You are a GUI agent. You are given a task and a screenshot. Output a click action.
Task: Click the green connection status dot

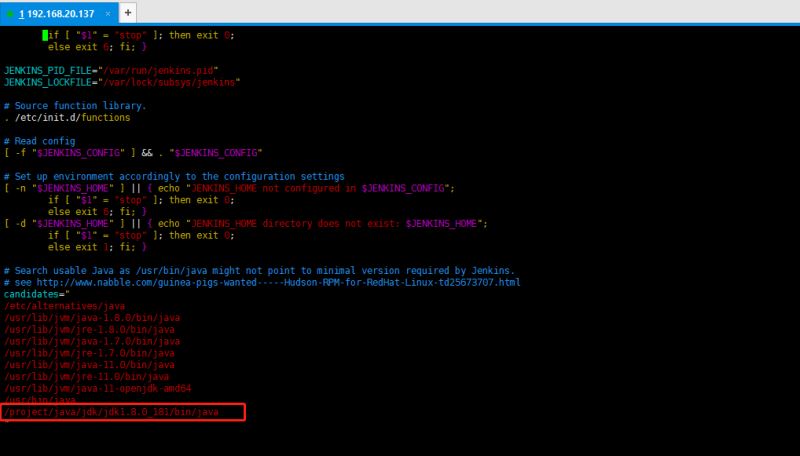click(x=10, y=12)
